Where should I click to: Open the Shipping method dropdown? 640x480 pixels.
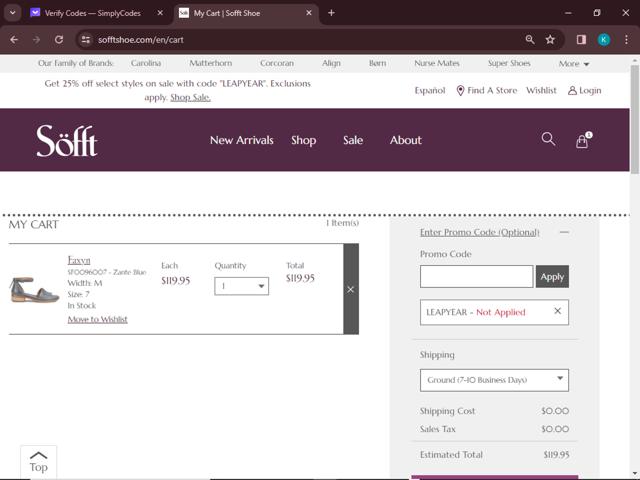coord(494,380)
